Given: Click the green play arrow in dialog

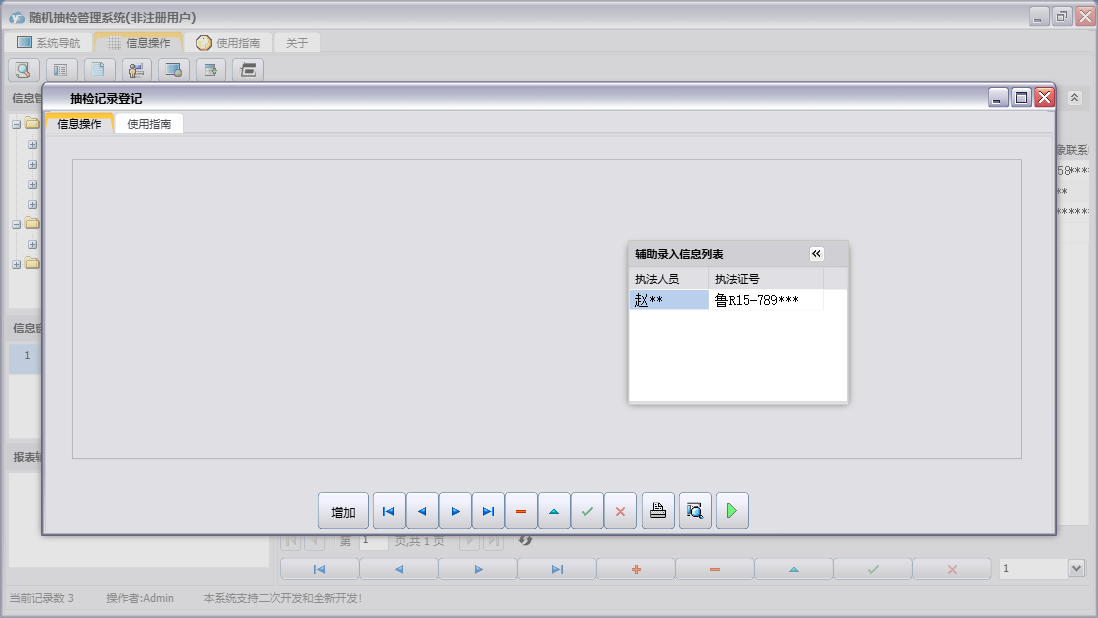Looking at the screenshot, I should click(732, 511).
